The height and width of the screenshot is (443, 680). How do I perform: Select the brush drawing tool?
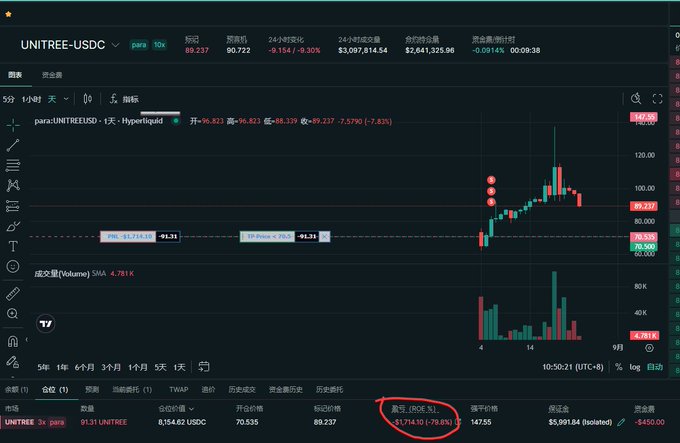[13, 226]
